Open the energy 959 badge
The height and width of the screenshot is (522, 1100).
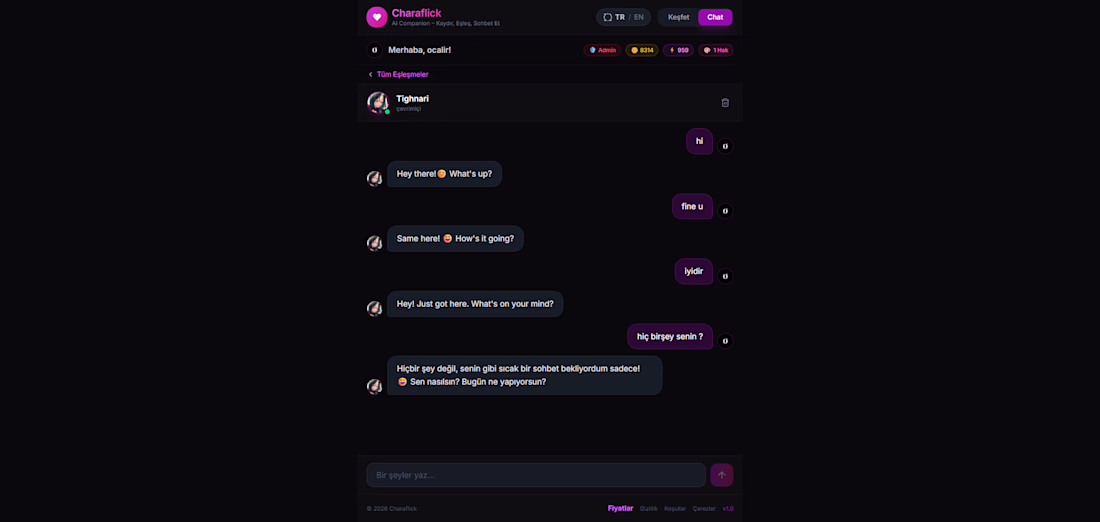(x=678, y=51)
